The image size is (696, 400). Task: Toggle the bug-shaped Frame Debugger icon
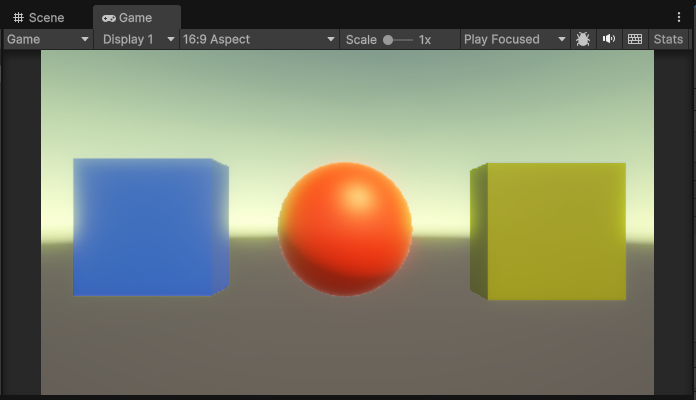[x=583, y=39]
